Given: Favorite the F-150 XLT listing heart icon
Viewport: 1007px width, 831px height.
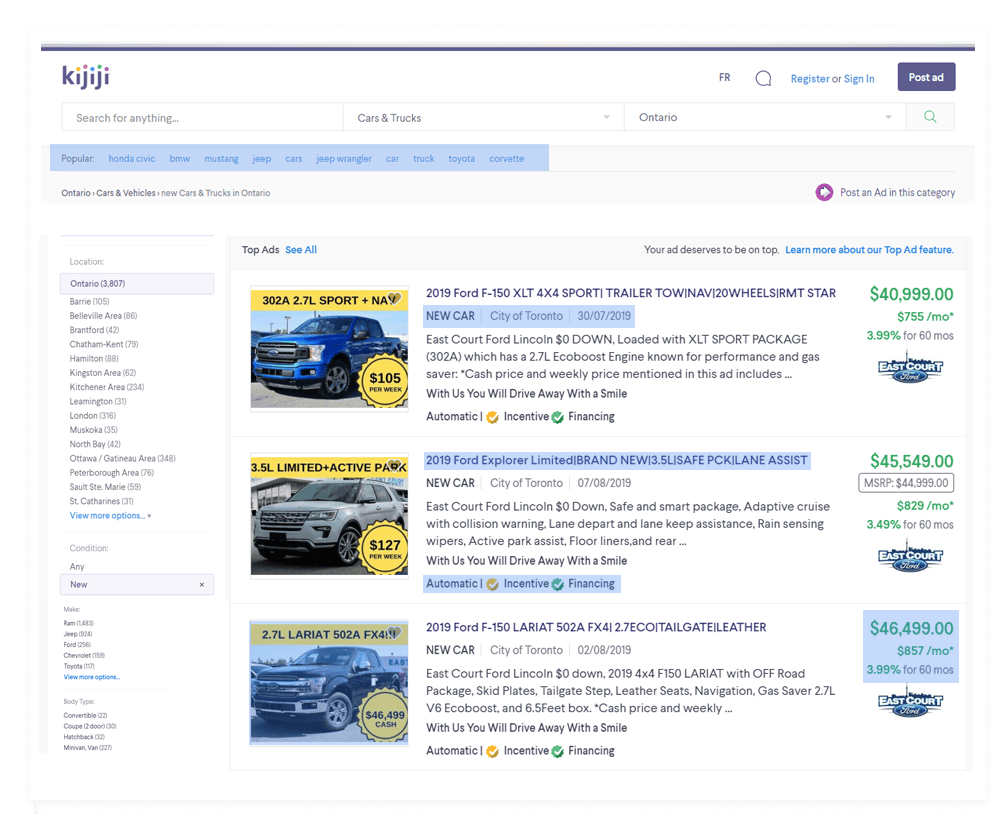Looking at the screenshot, I should [x=394, y=299].
